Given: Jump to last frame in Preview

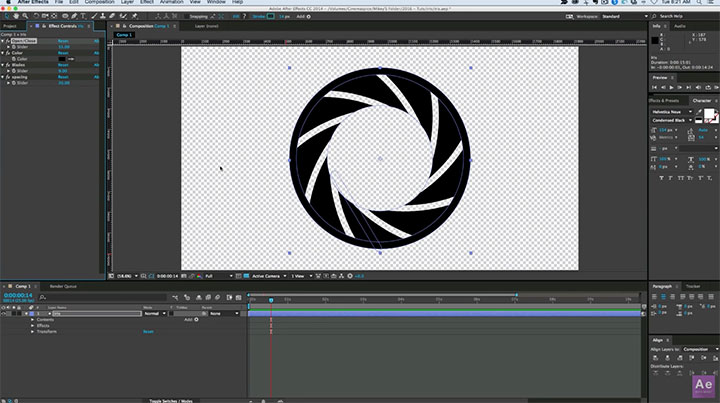Looking at the screenshot, I should point(688,87).
